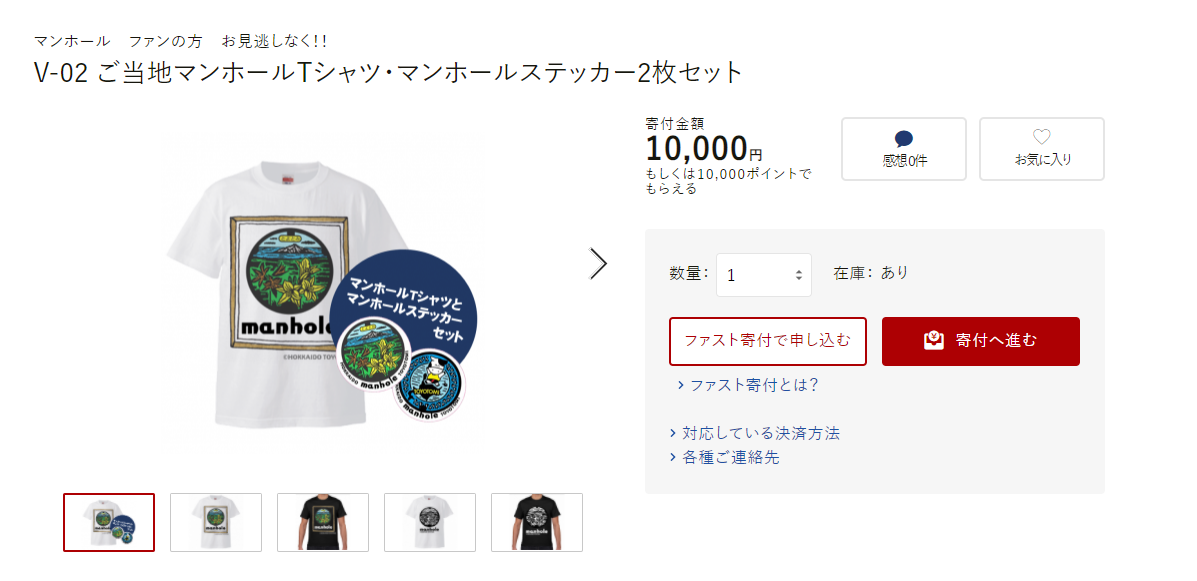This screenshot has height=581, width=1197.
Task: Click the quantity stepper arrows
Action: coord(799,276)
